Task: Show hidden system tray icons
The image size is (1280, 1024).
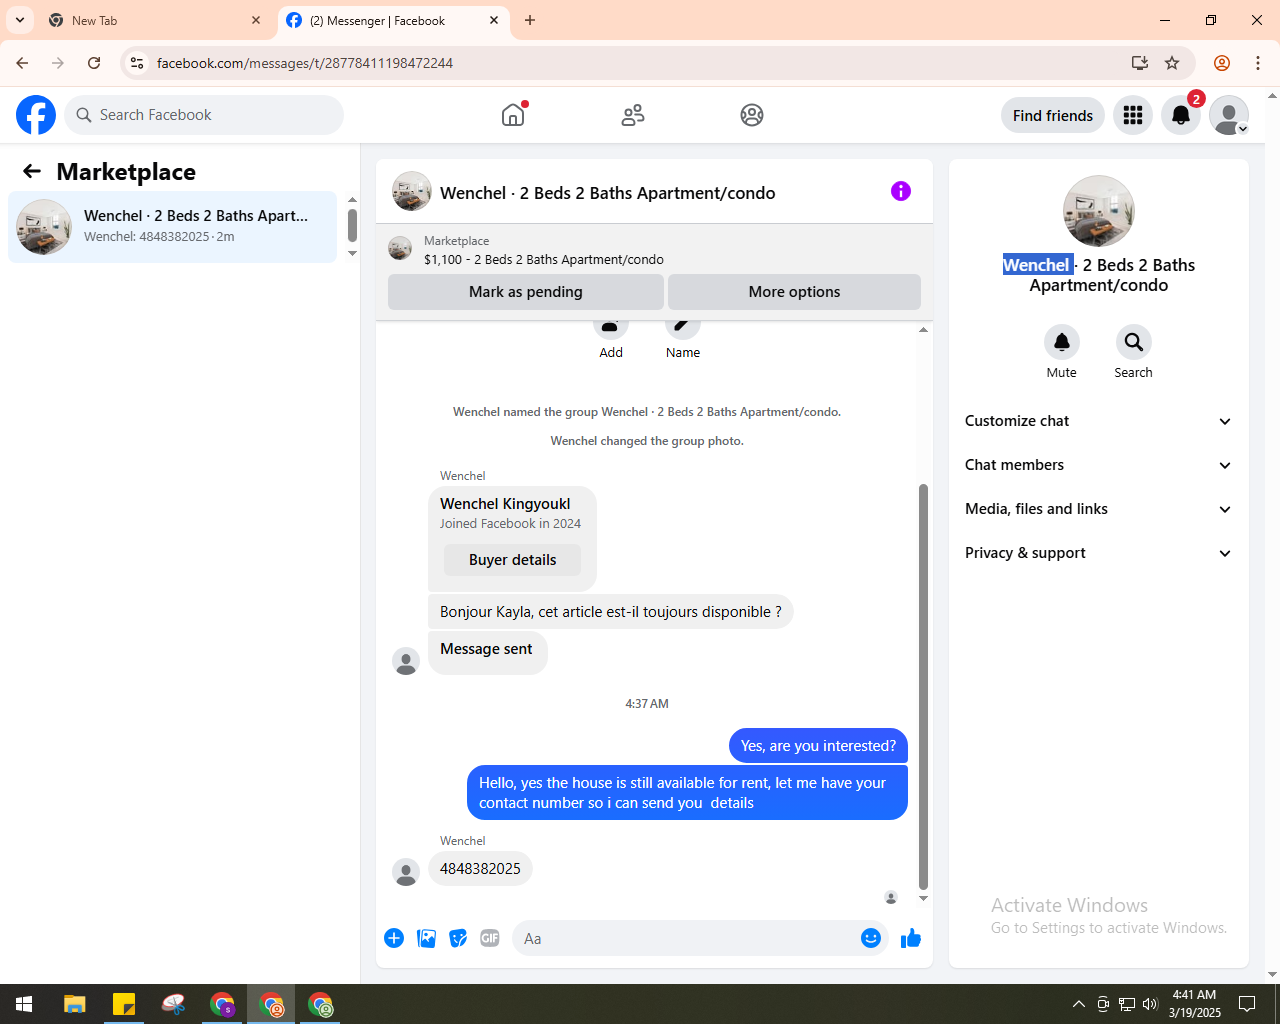Action: tap(1078, 1004)
